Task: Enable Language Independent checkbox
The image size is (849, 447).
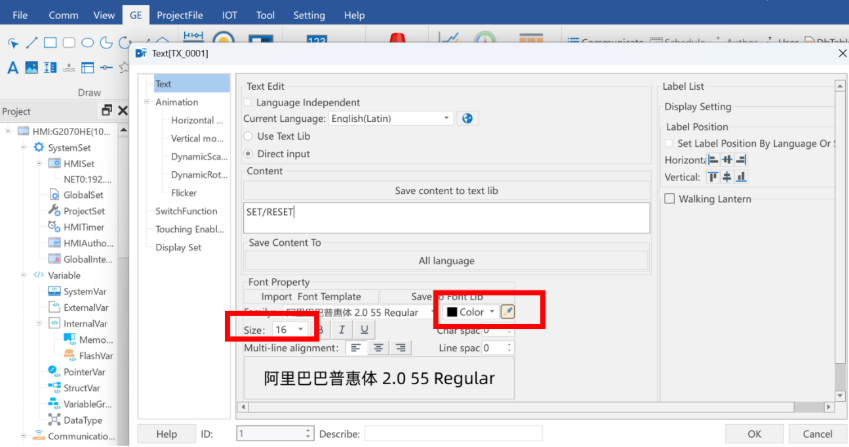Action: (248, 102)
